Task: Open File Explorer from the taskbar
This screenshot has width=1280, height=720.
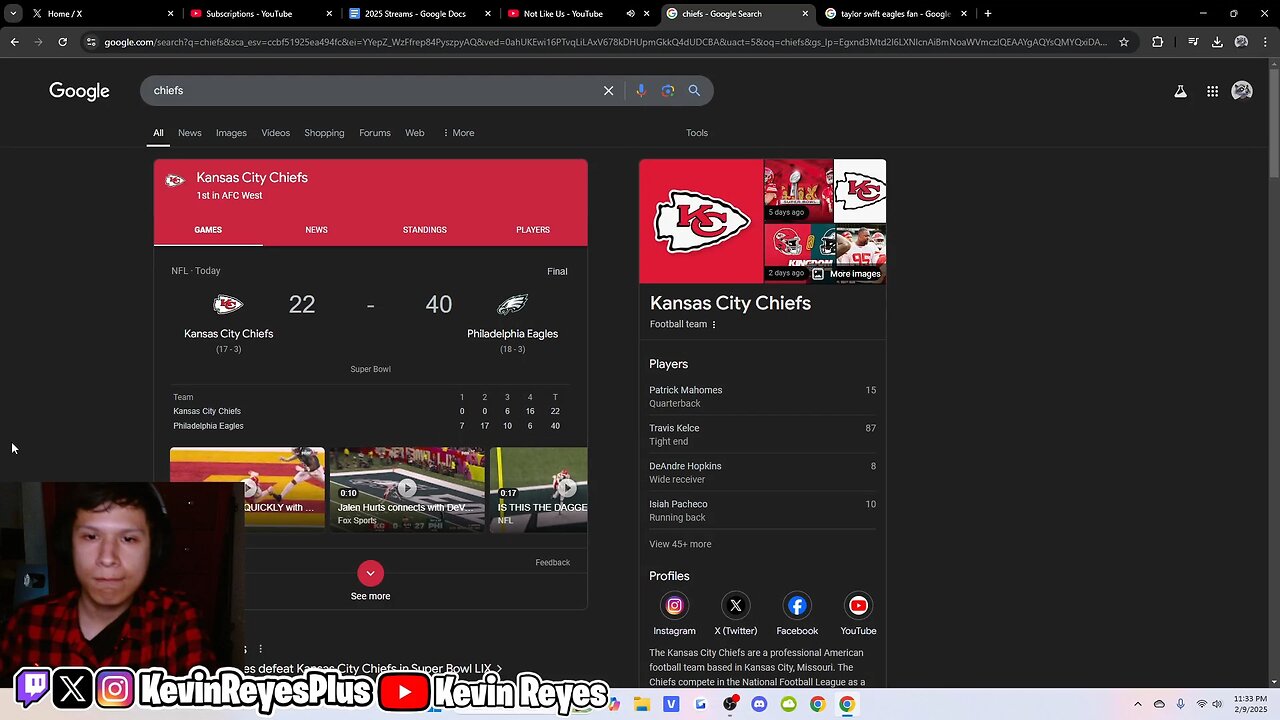Action: [642, 704]
